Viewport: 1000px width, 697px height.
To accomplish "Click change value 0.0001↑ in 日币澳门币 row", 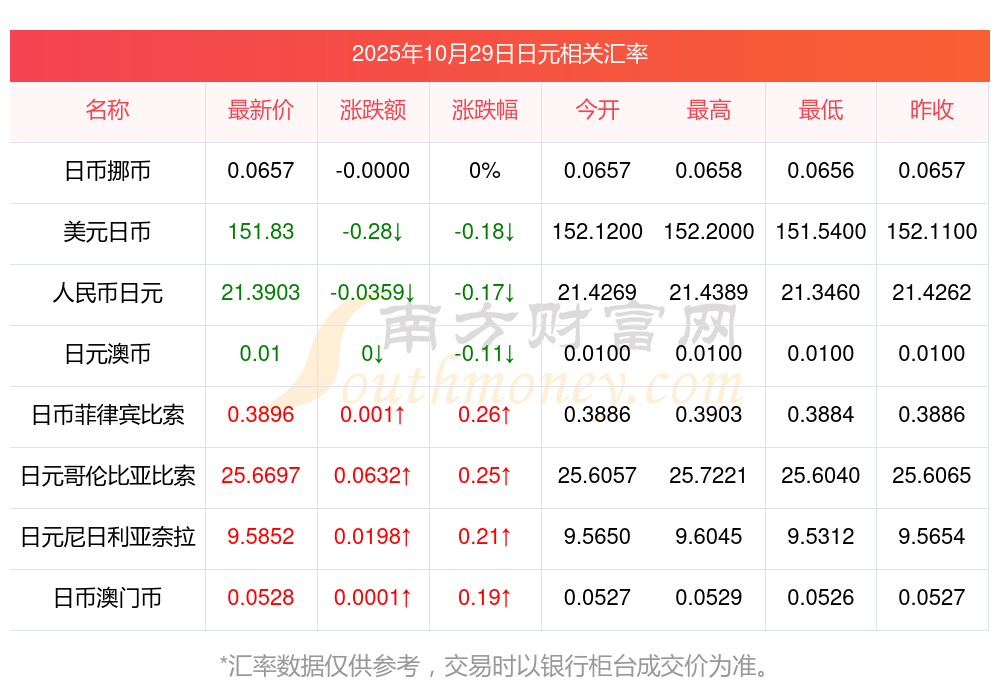I will coord(373,598).
